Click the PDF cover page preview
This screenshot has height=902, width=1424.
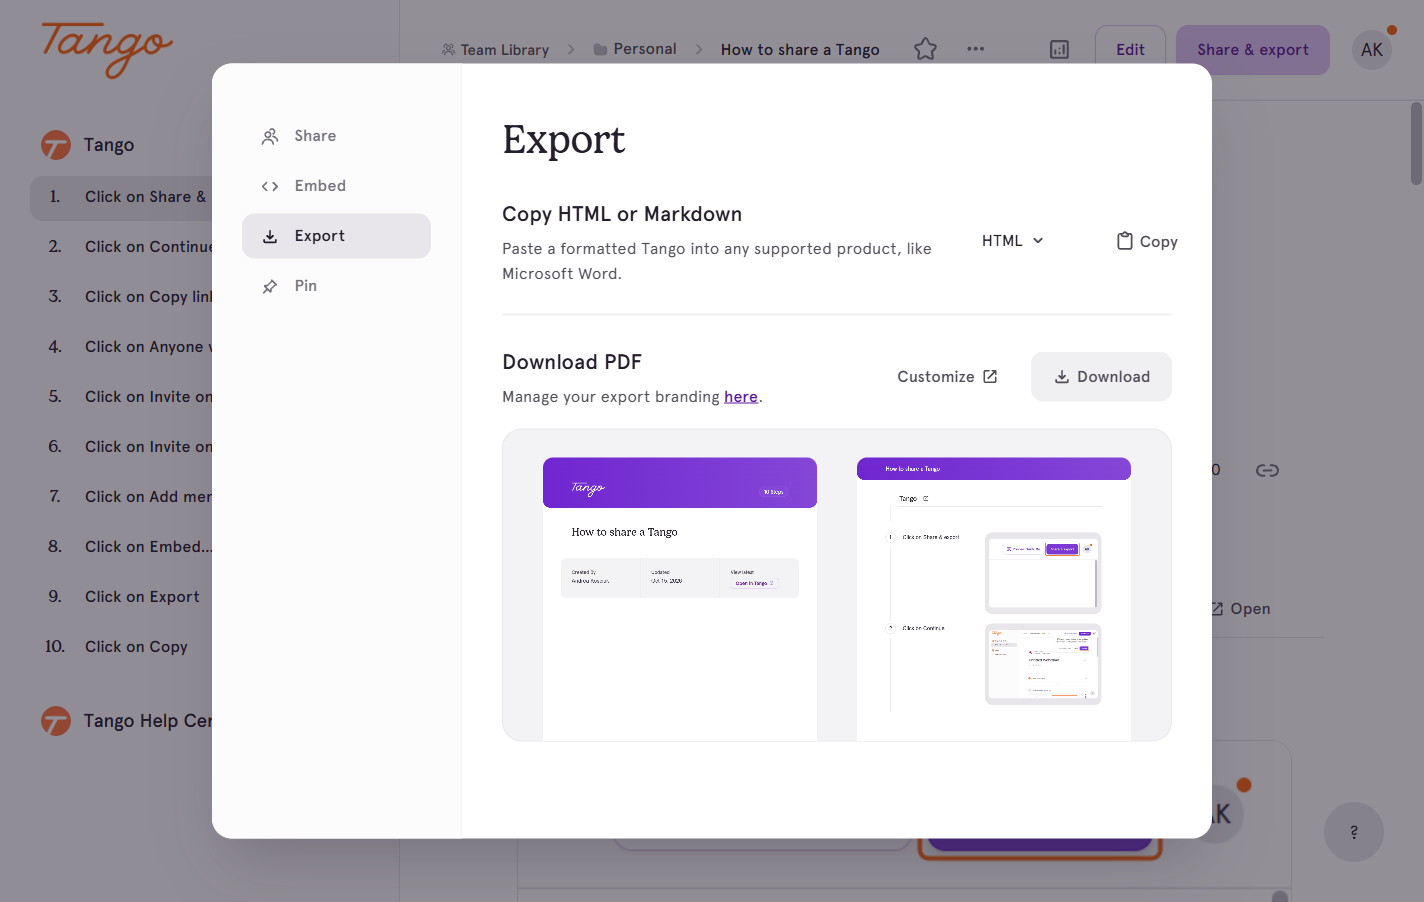pos(680,599)
